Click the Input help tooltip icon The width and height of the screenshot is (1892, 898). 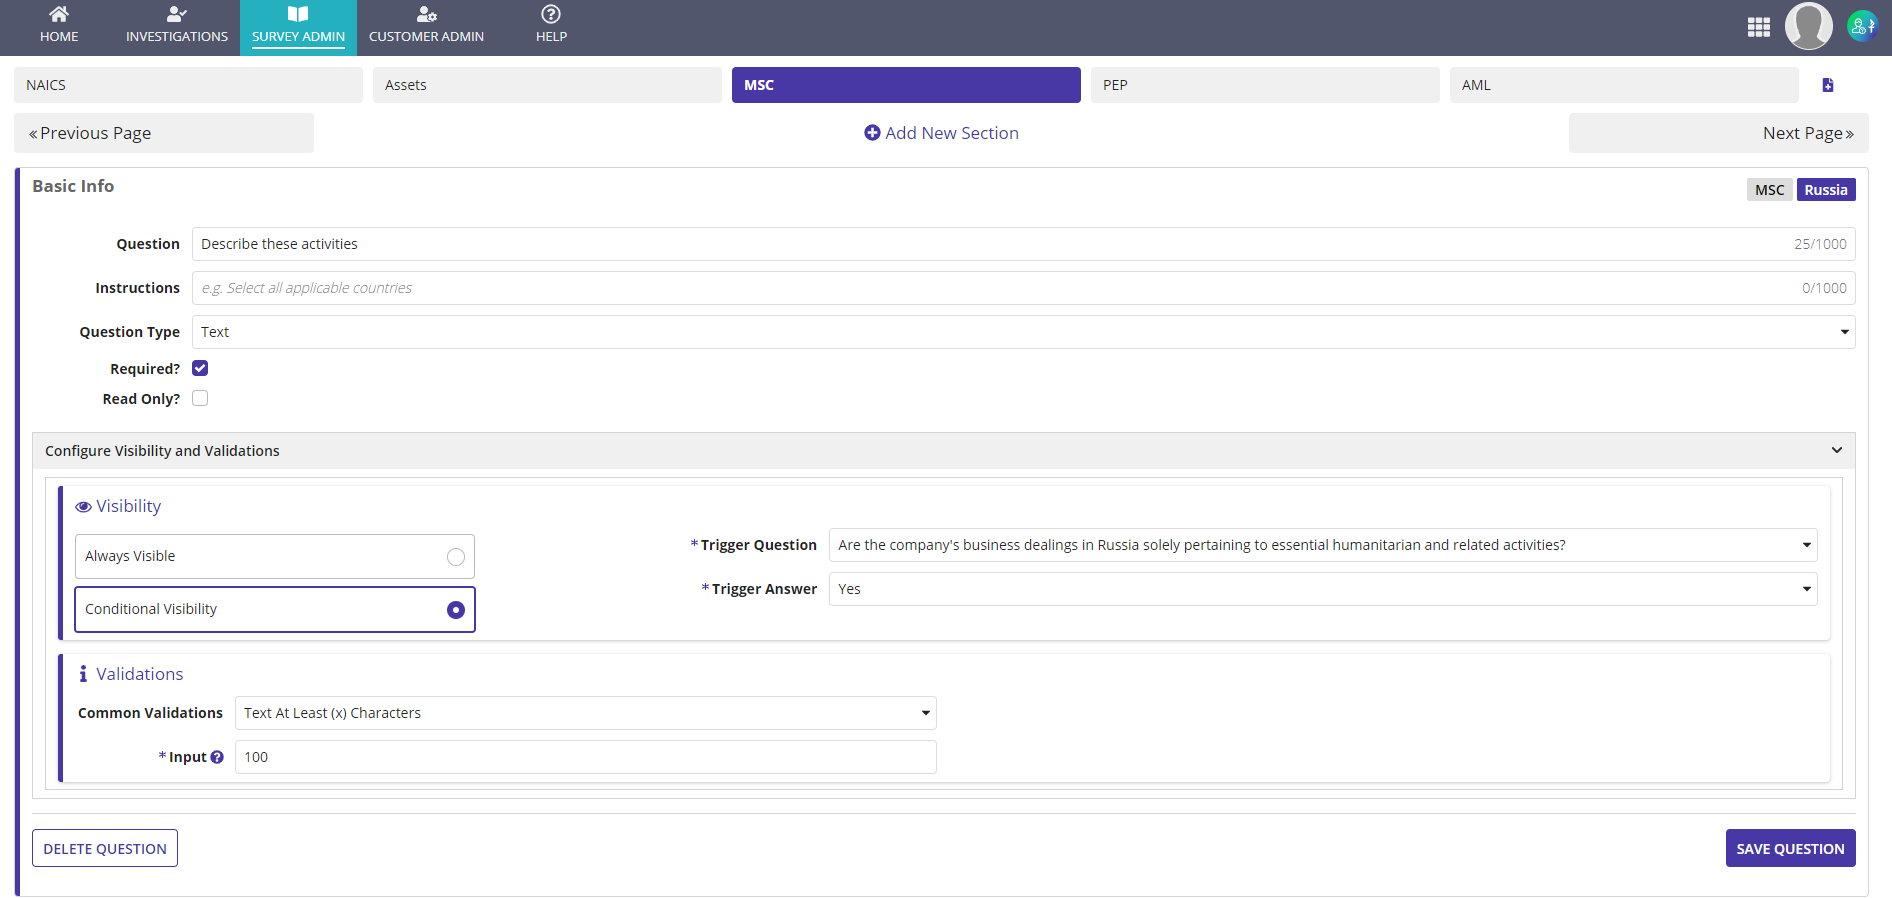click(x=217, y=757)
